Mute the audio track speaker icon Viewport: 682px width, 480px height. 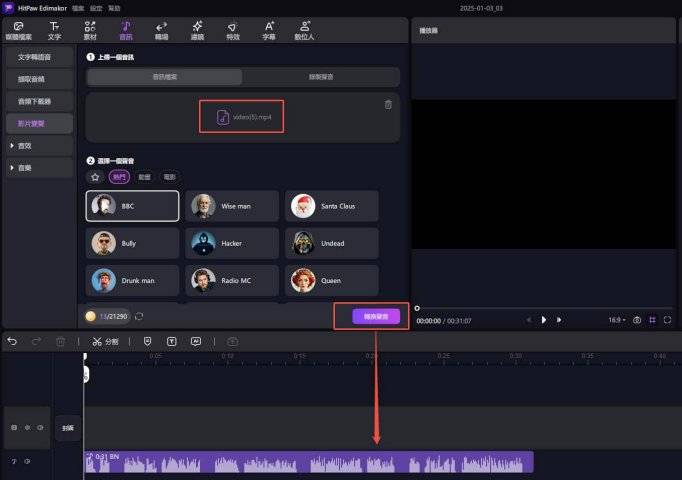click(27, 461)
